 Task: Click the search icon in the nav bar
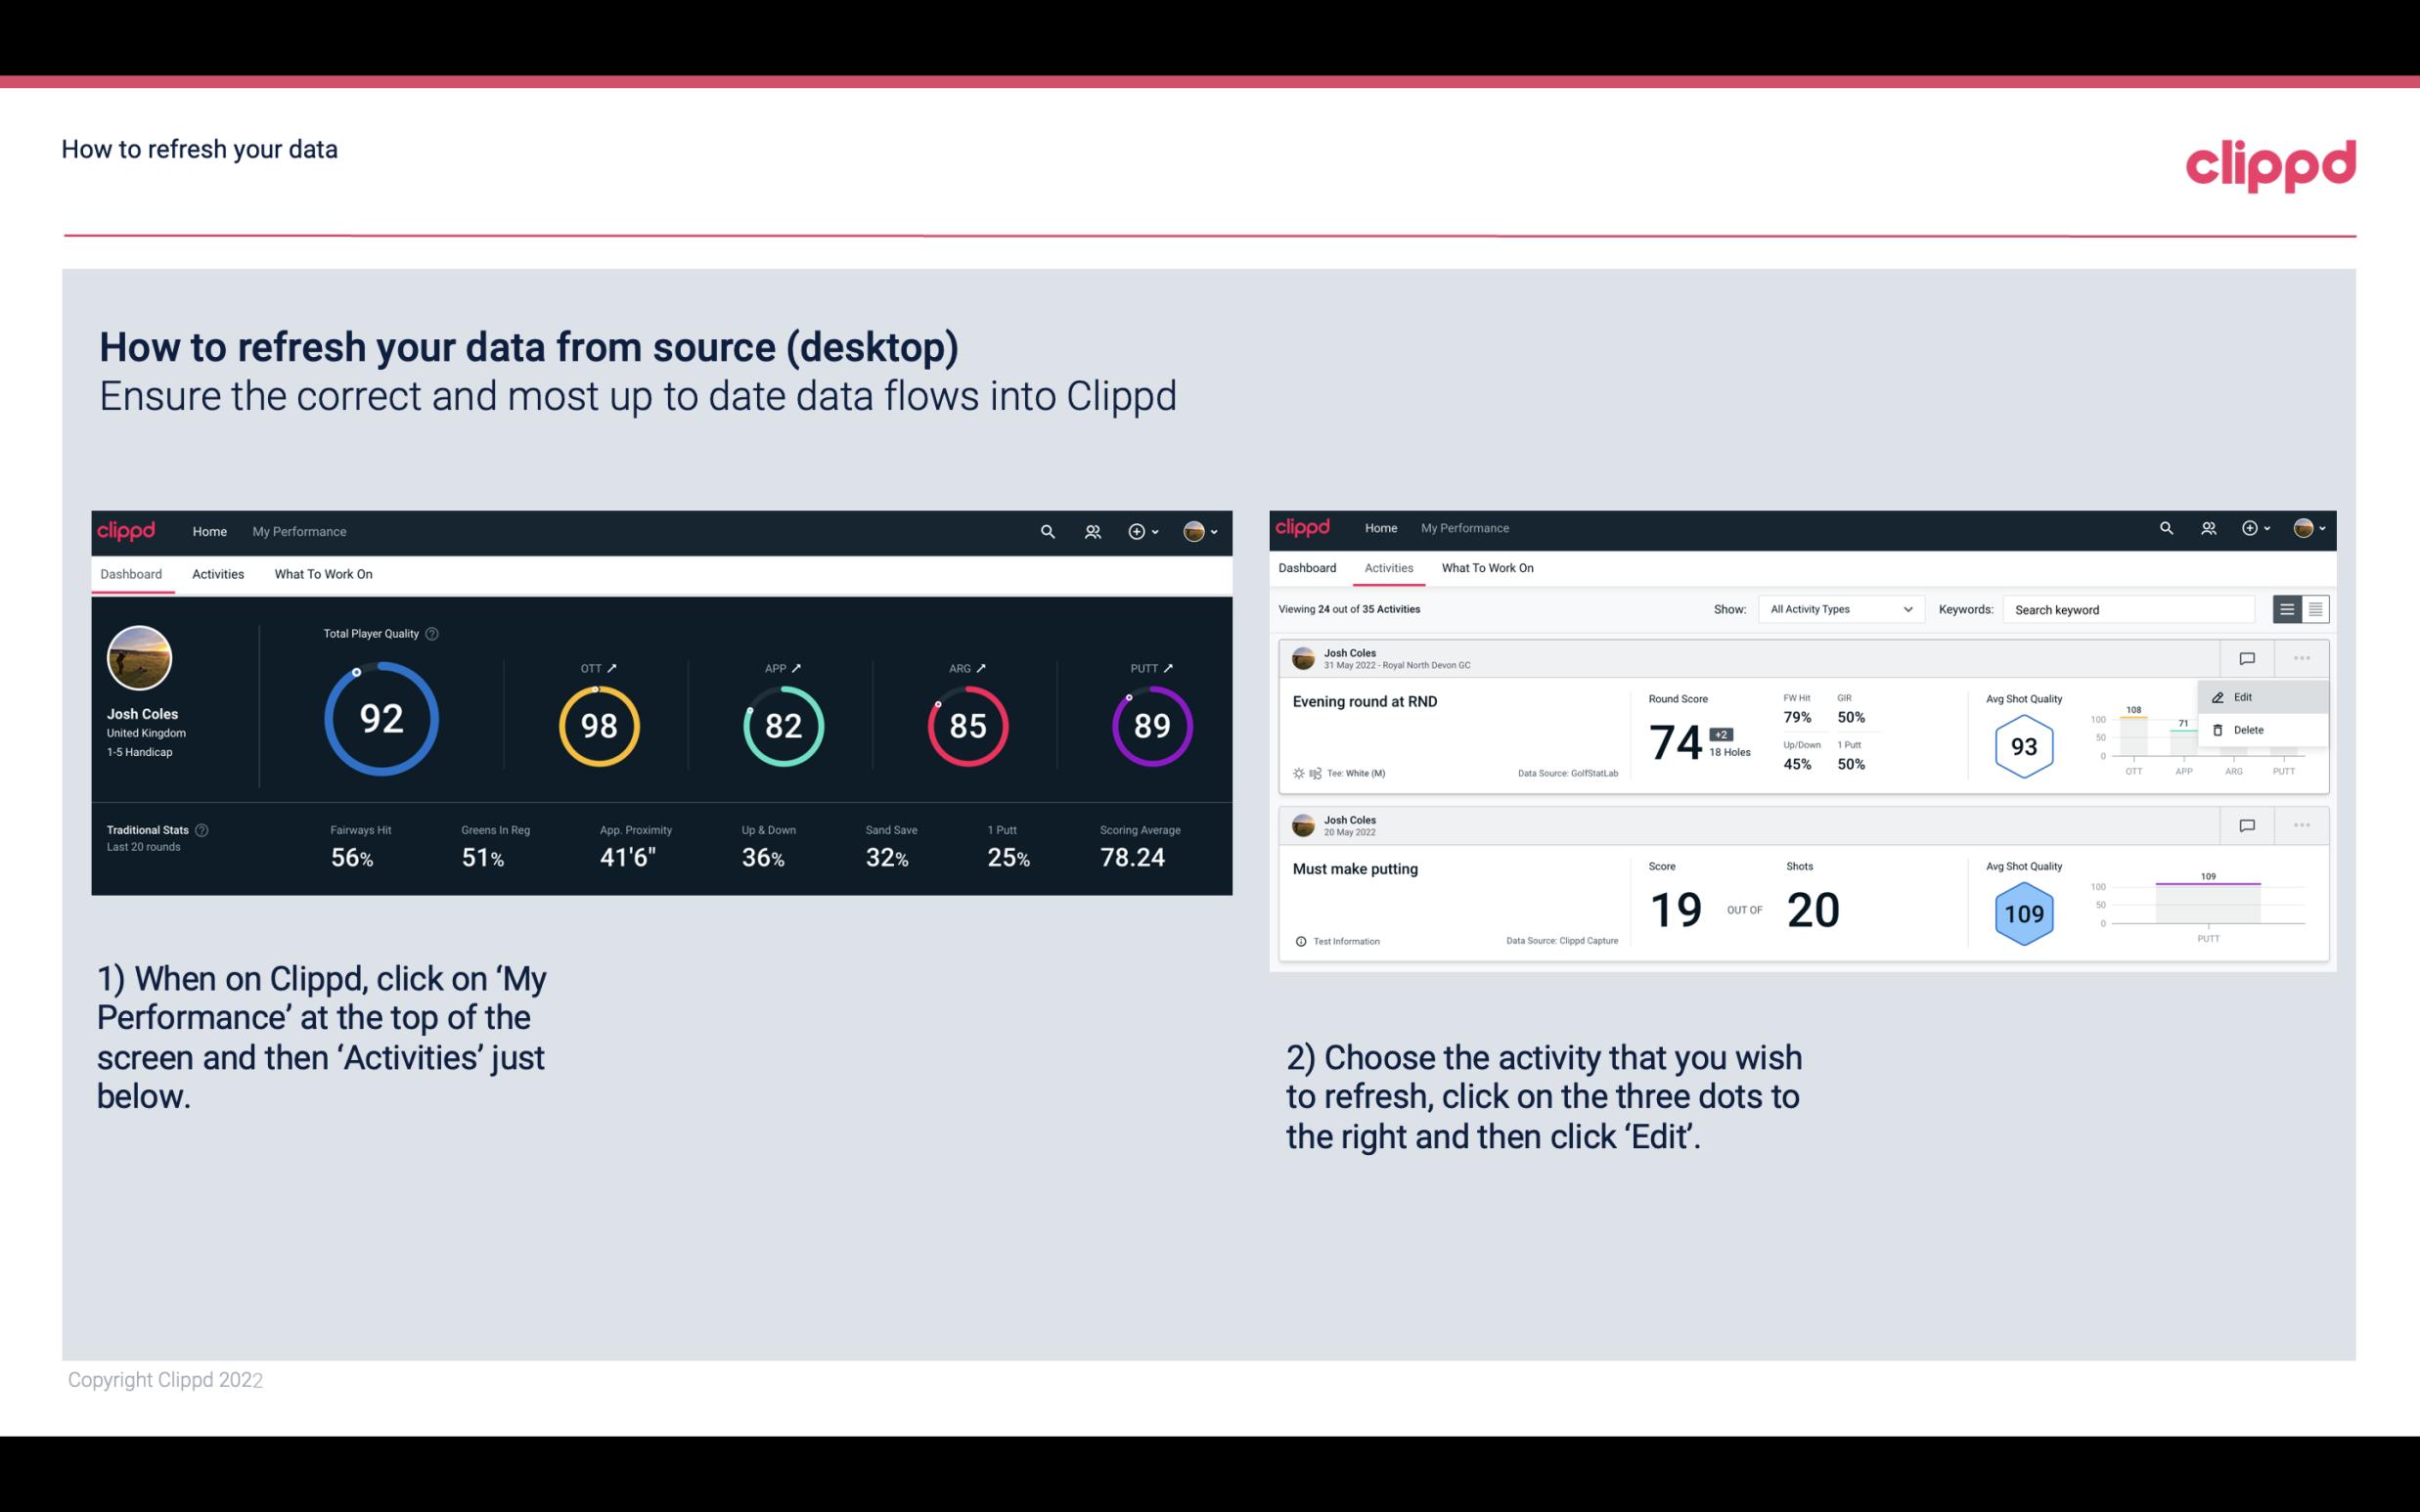[x=1046, y=531]
